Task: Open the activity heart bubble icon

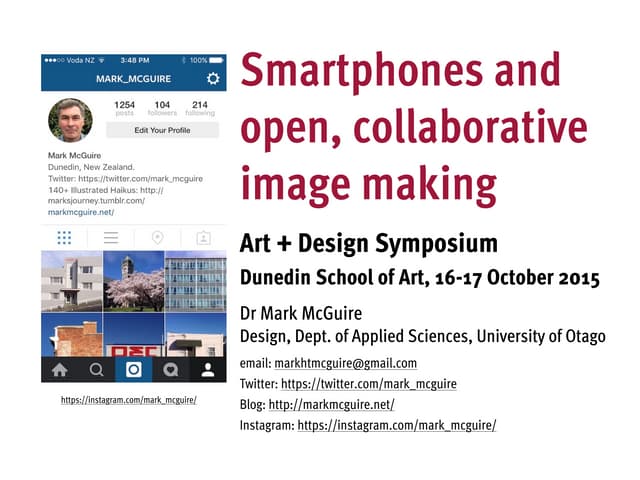Action: (171, 369)
